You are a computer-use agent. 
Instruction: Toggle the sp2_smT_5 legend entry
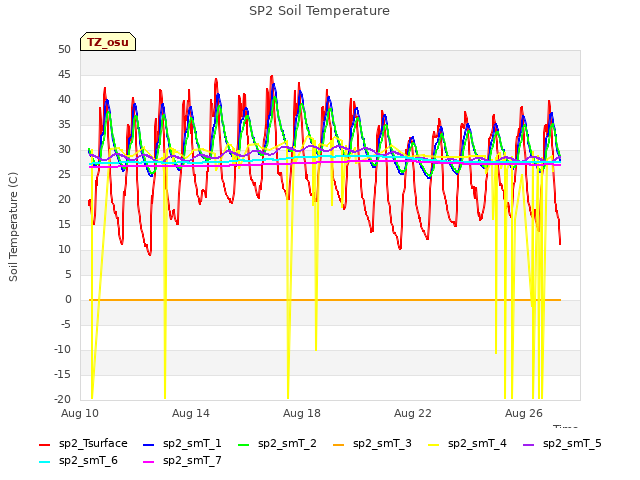[562, 444]
